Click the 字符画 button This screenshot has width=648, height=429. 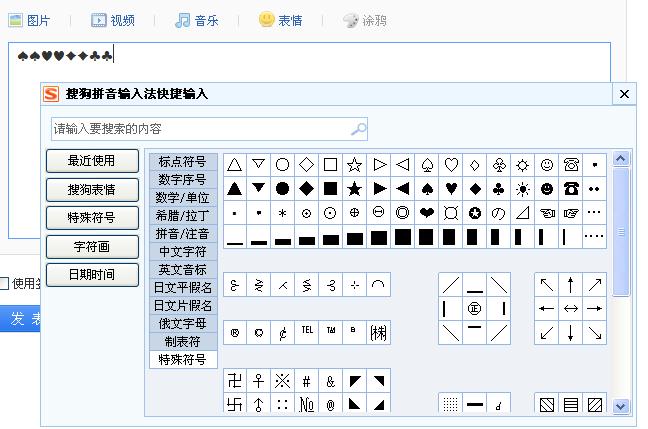(92, 247)
